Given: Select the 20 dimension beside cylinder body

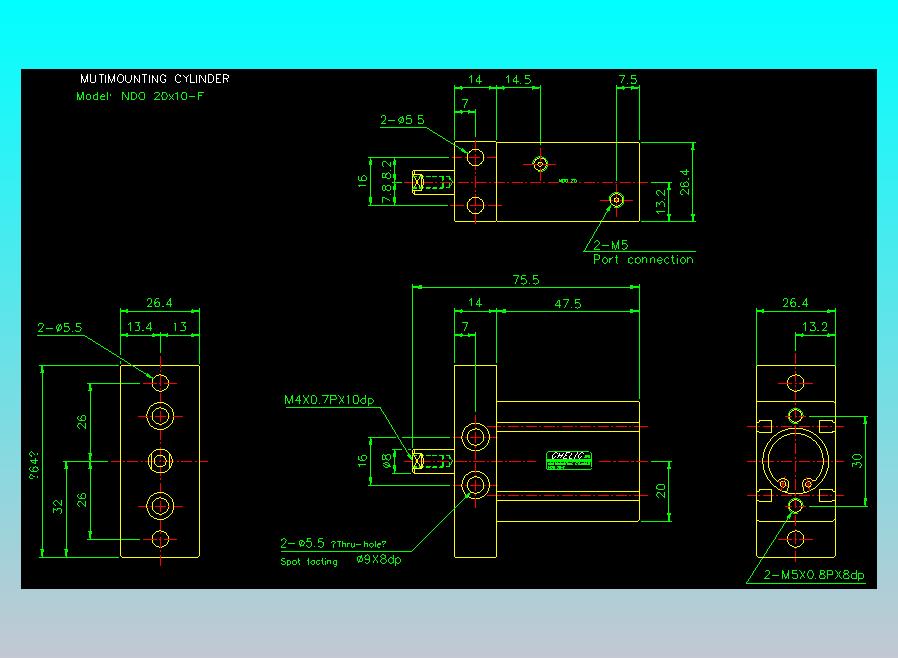Looking at the screenshot, I should (x=660, y=490).
